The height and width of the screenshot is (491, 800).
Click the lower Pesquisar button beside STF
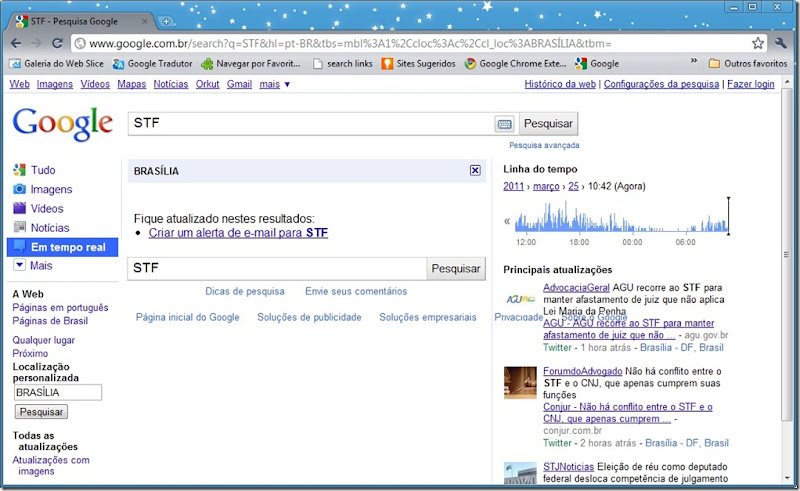(456, 268)
